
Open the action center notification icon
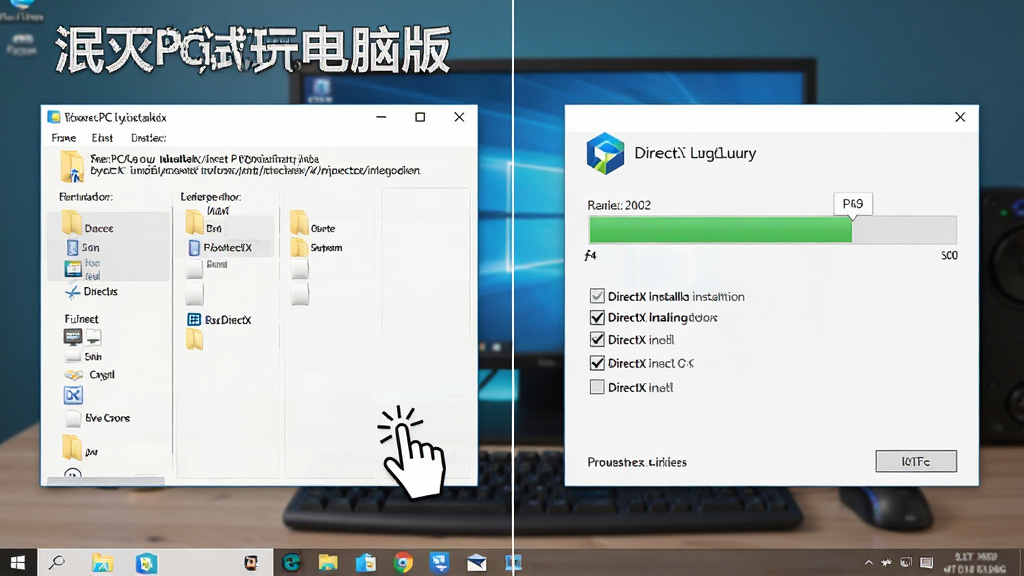pyautogui.click(x=926, y=562)
